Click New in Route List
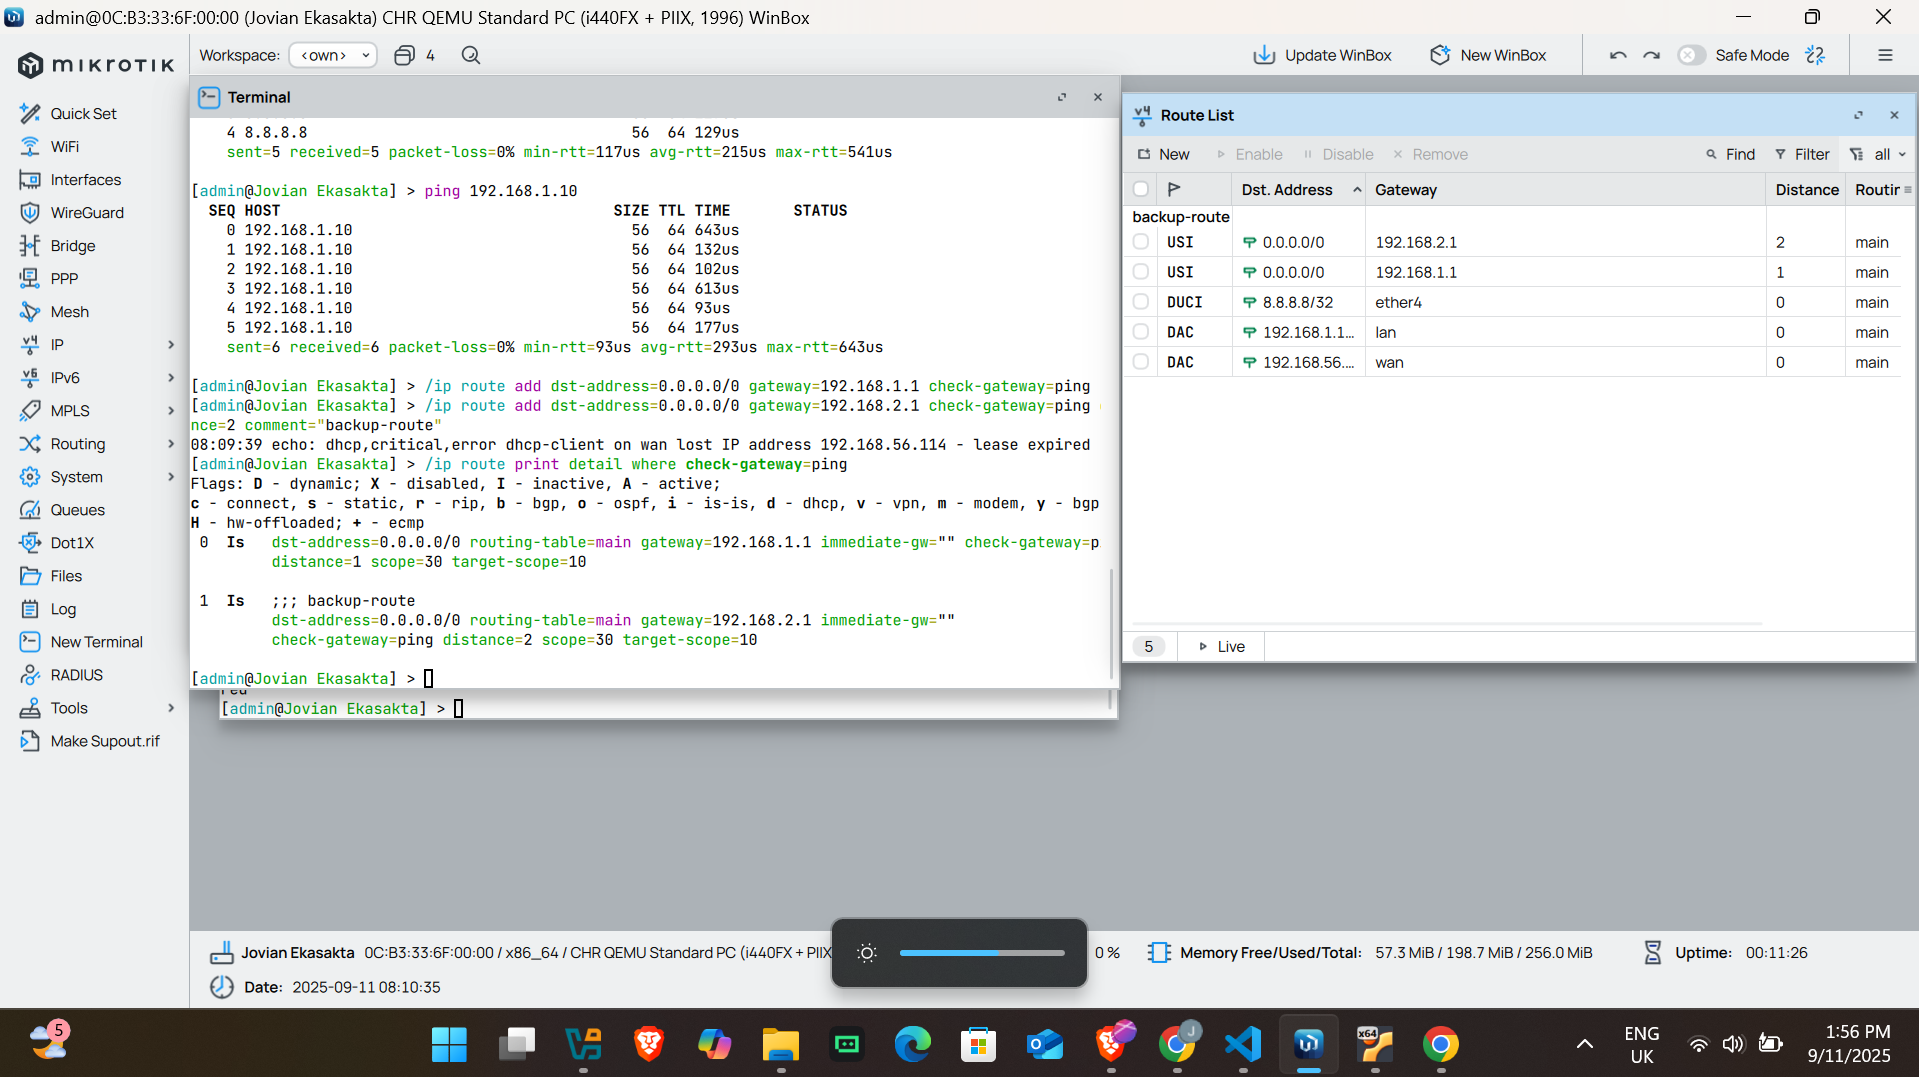The width and height of the screenshot is (1919, 1077). tap(1163, 154)
